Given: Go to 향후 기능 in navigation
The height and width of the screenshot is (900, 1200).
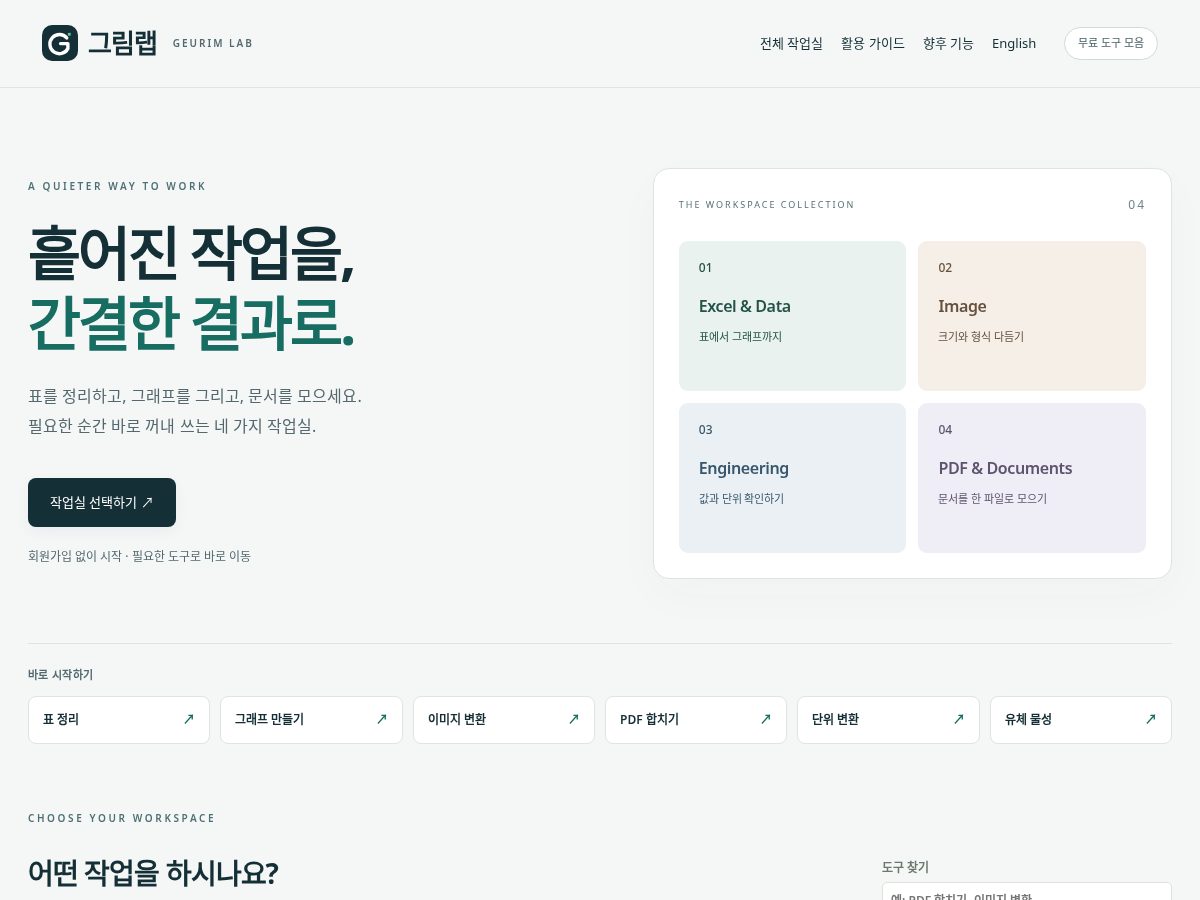Looking at the screenshot, I should 948,43.
